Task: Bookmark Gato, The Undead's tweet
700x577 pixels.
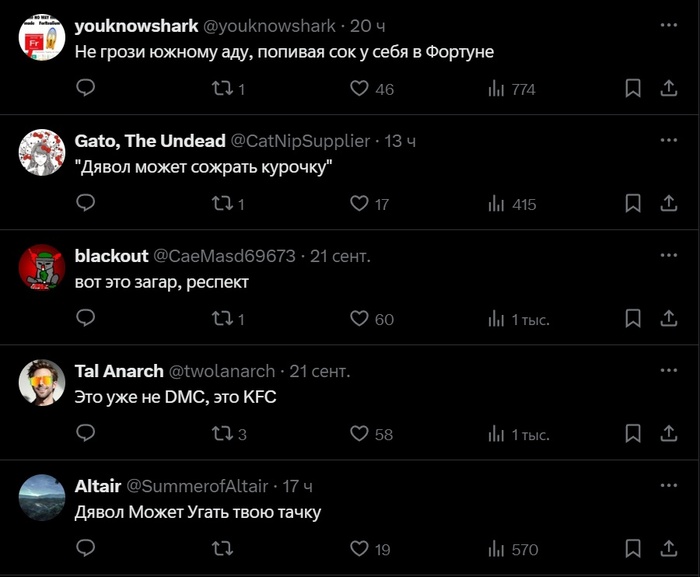Action: click(632, 203)
